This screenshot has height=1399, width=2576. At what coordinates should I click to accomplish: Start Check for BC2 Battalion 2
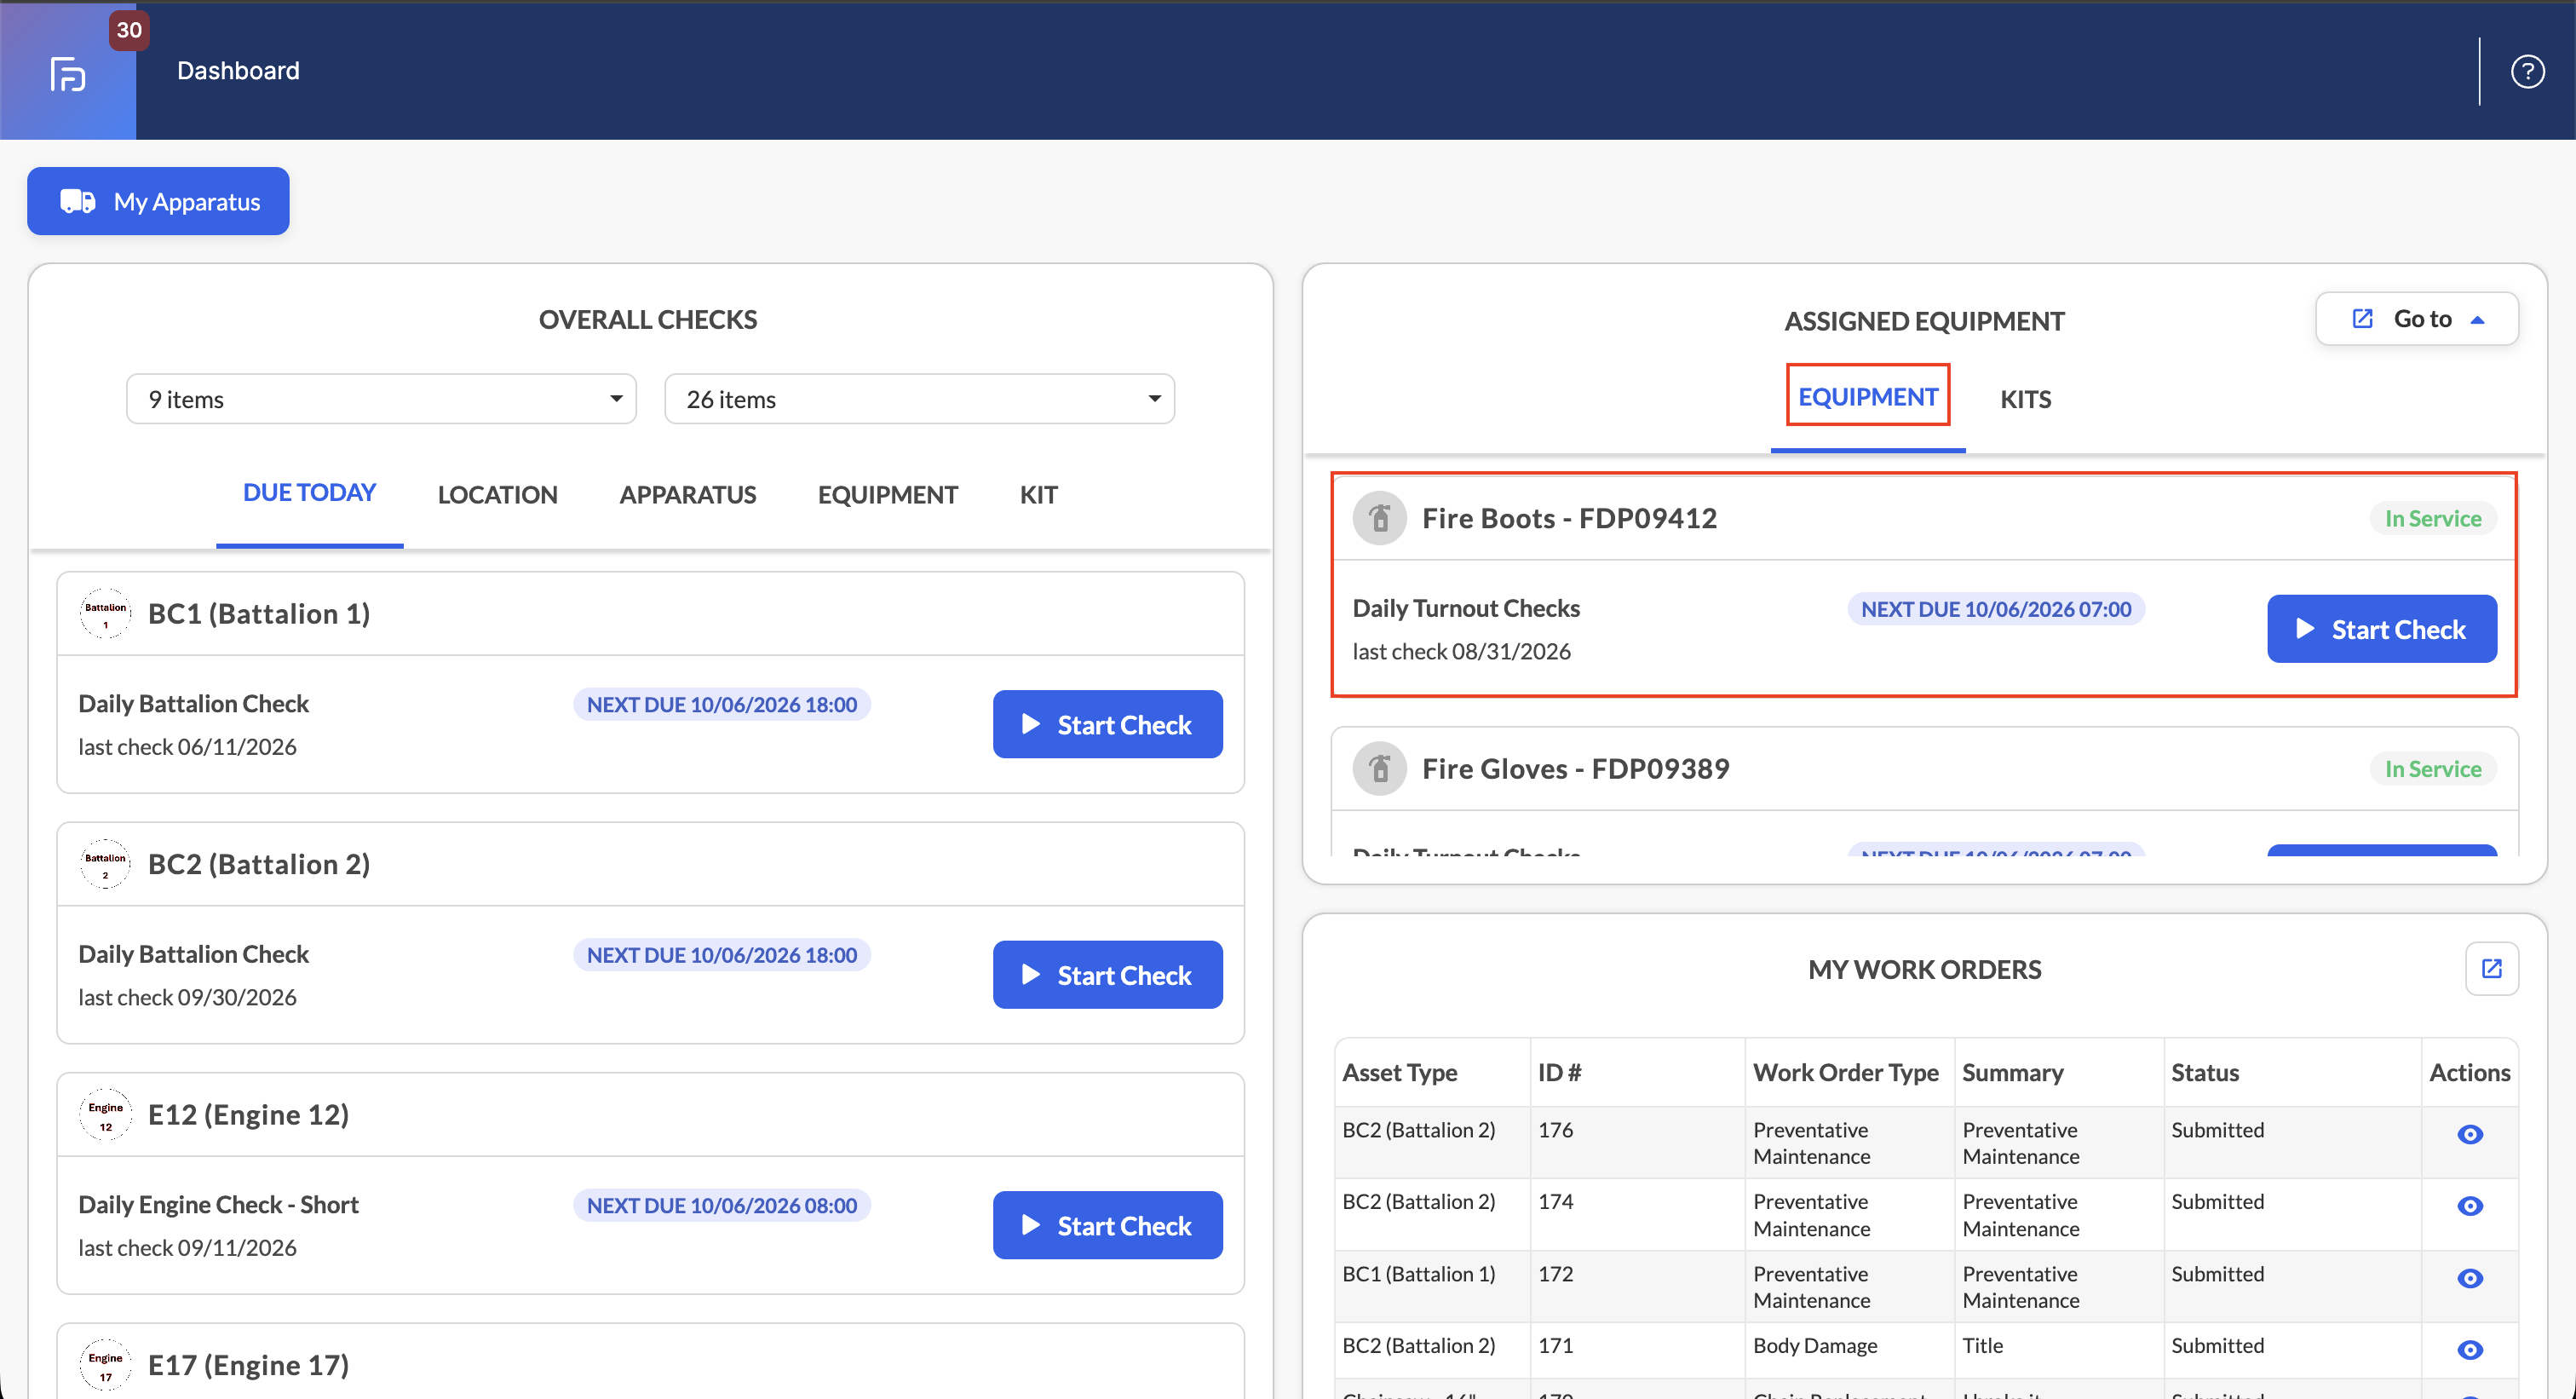tap(1107, 975)
